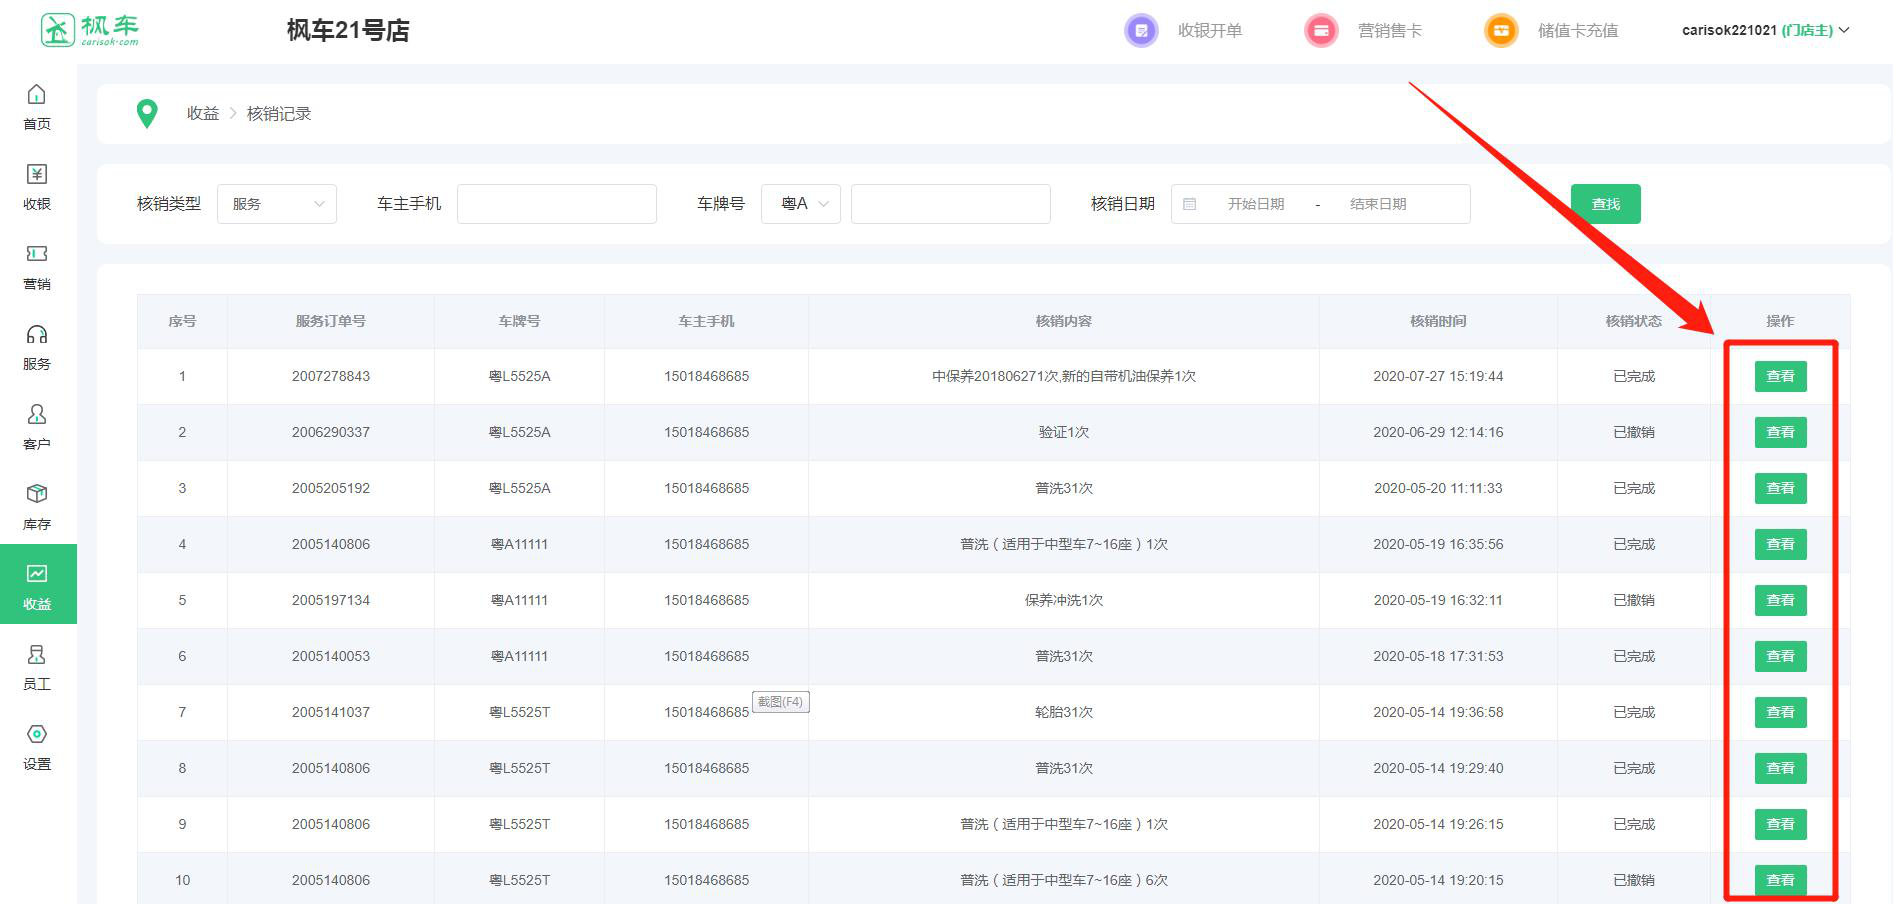View details of order 2006290337

[1781, 432]
